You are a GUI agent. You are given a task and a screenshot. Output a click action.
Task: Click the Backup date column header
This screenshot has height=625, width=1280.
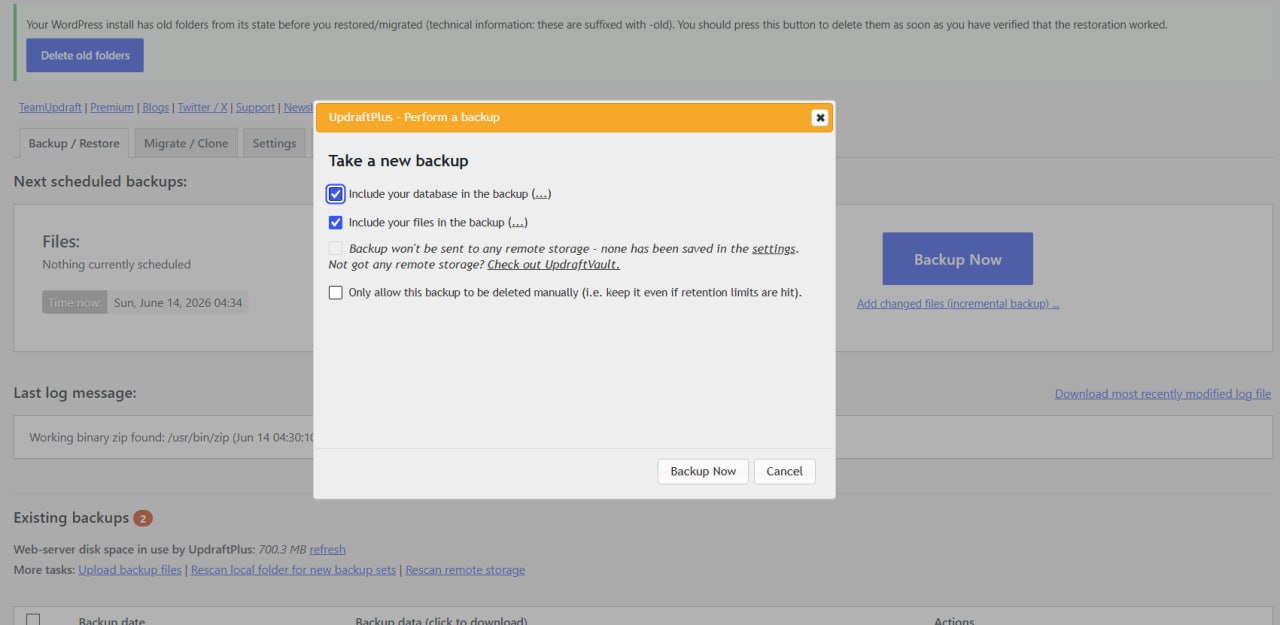112,621
